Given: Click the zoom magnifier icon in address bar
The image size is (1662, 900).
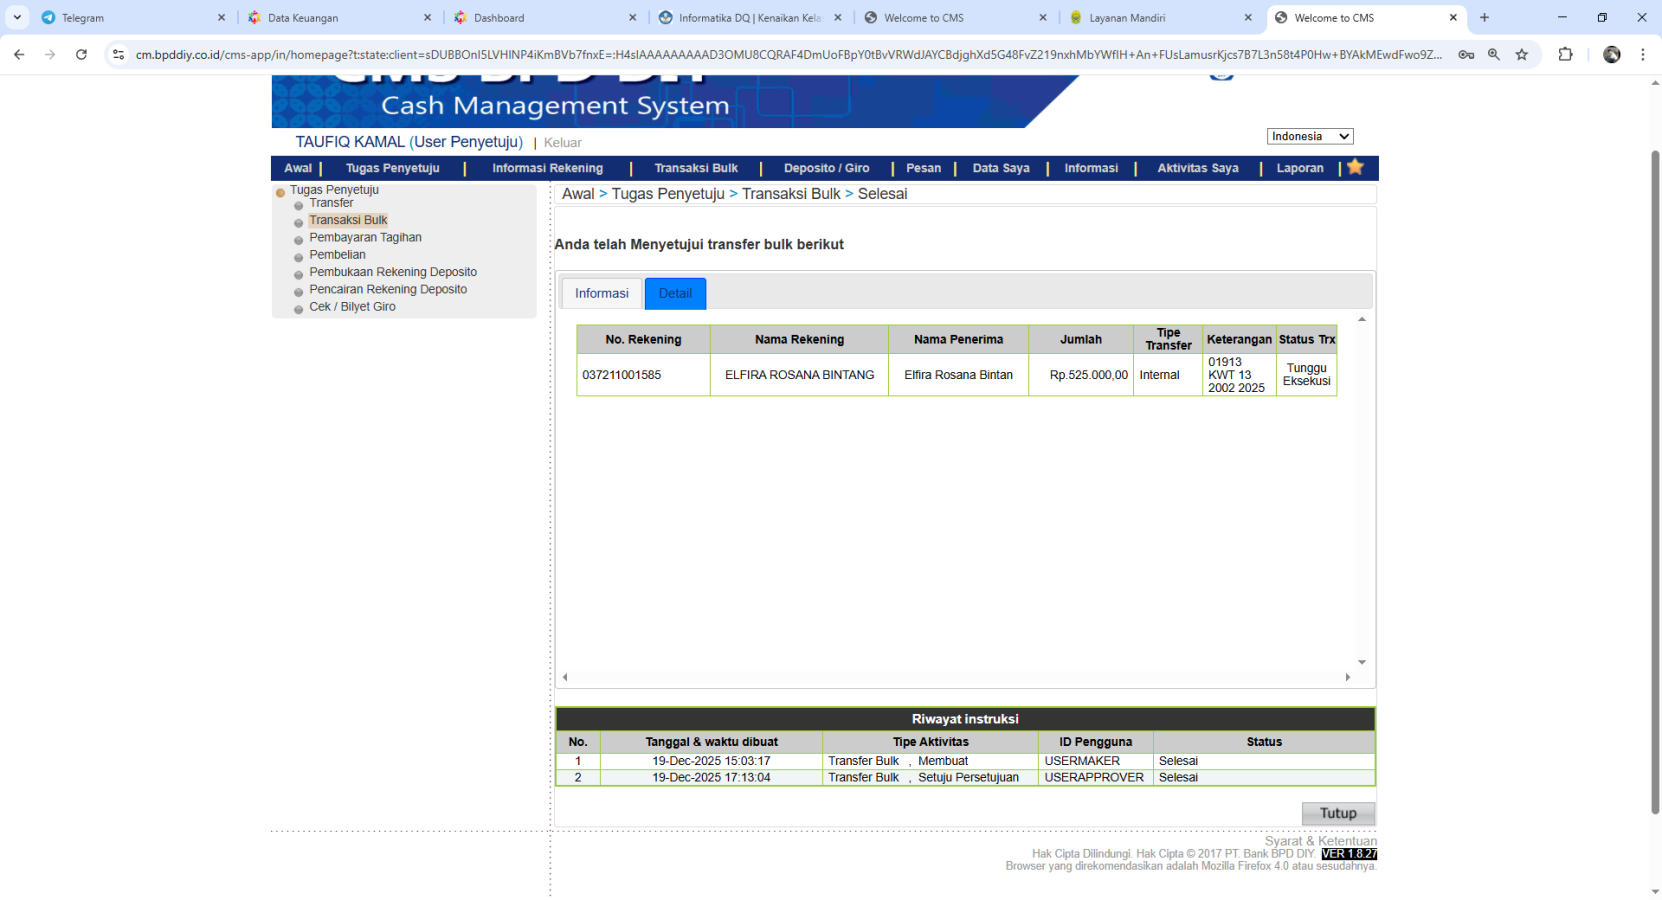Looking at the screenshot, I should 1494,55.
